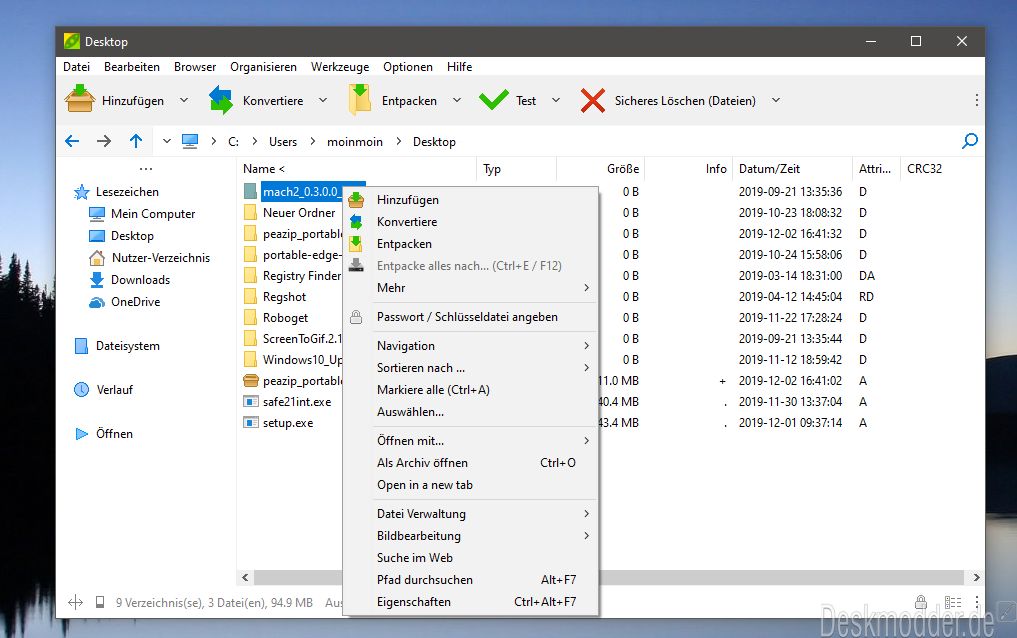Expand Datei Verwaltung submenu
This screenshot has height=638, width=1017.
pos(470,514)
